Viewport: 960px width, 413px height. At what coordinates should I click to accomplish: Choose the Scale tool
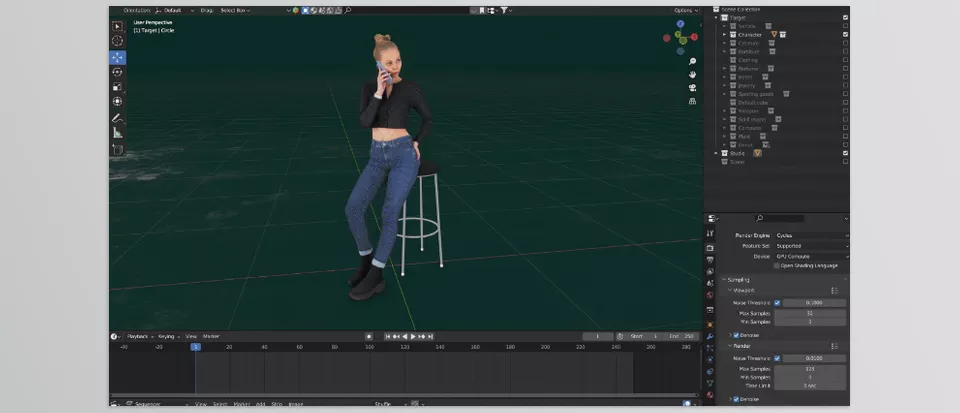click(x=118, y=87)
